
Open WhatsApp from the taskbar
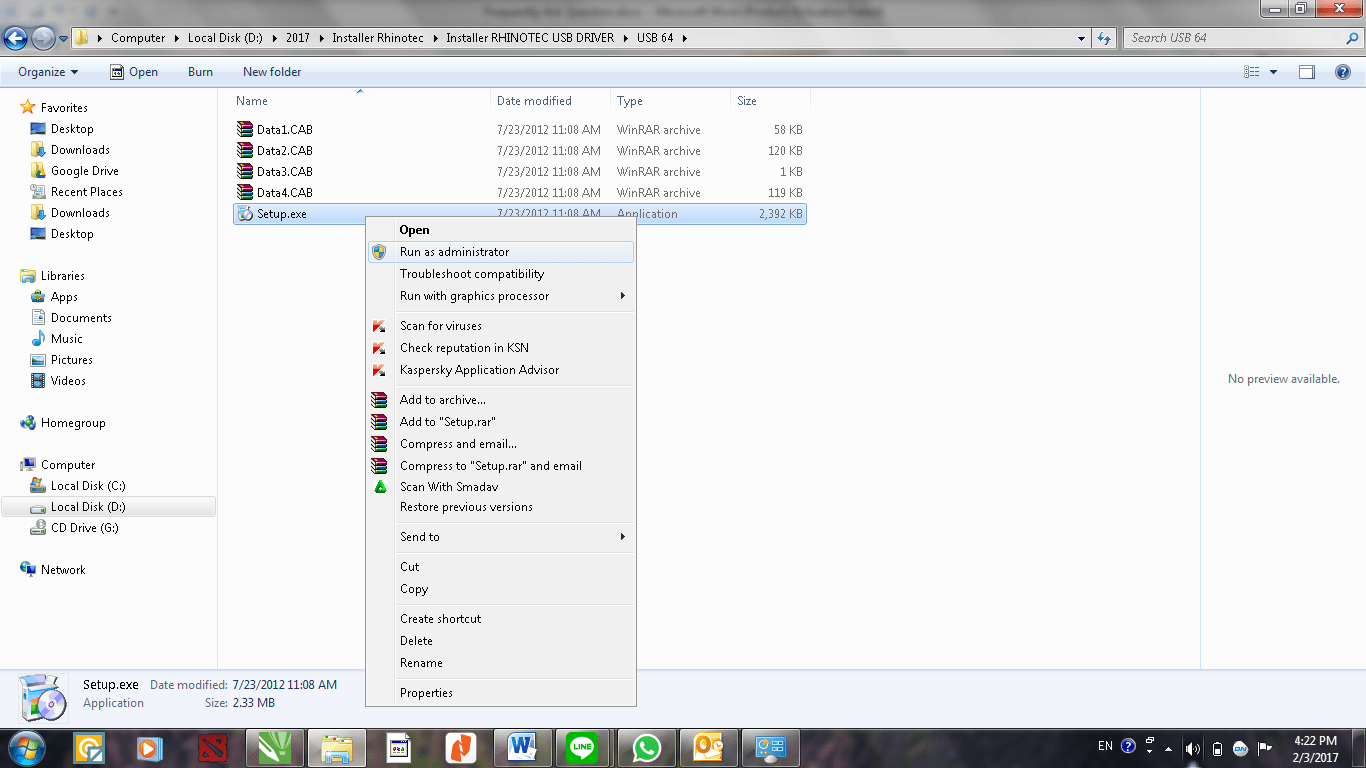pyautogui.click(x=647, y=747)
